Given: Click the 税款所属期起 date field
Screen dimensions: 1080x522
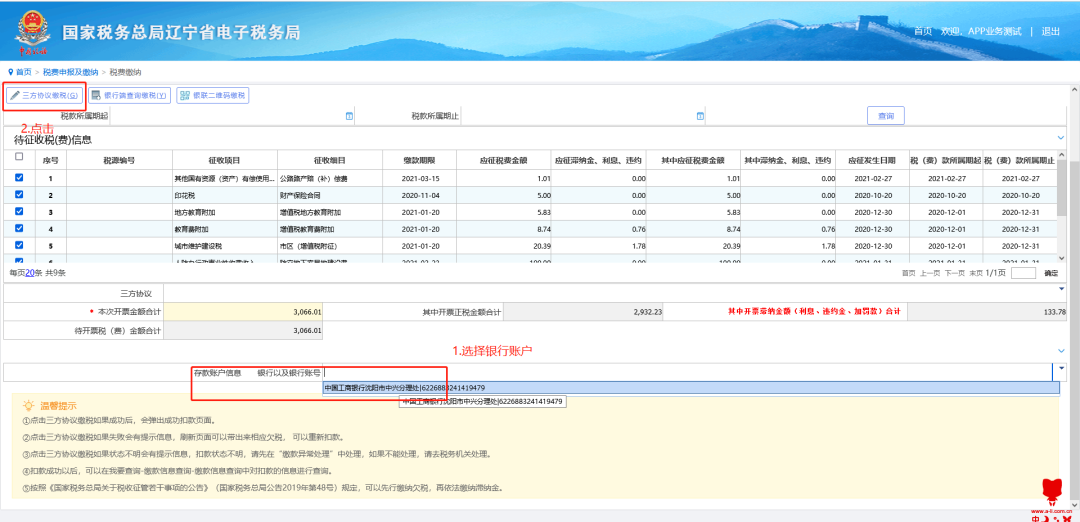Looking at the screenshot, I should pyautogui.click(x=232, y=116).
